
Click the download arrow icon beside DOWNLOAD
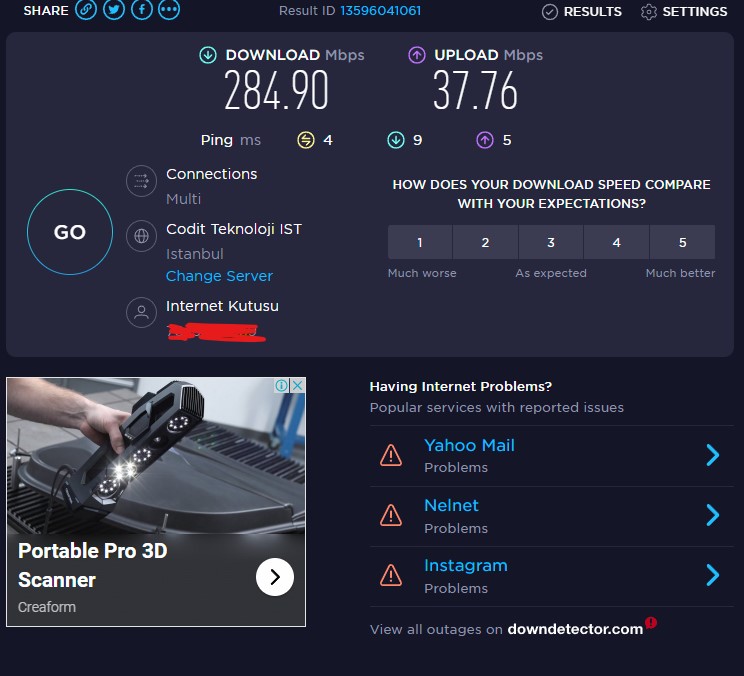click(x=208, y=55)
